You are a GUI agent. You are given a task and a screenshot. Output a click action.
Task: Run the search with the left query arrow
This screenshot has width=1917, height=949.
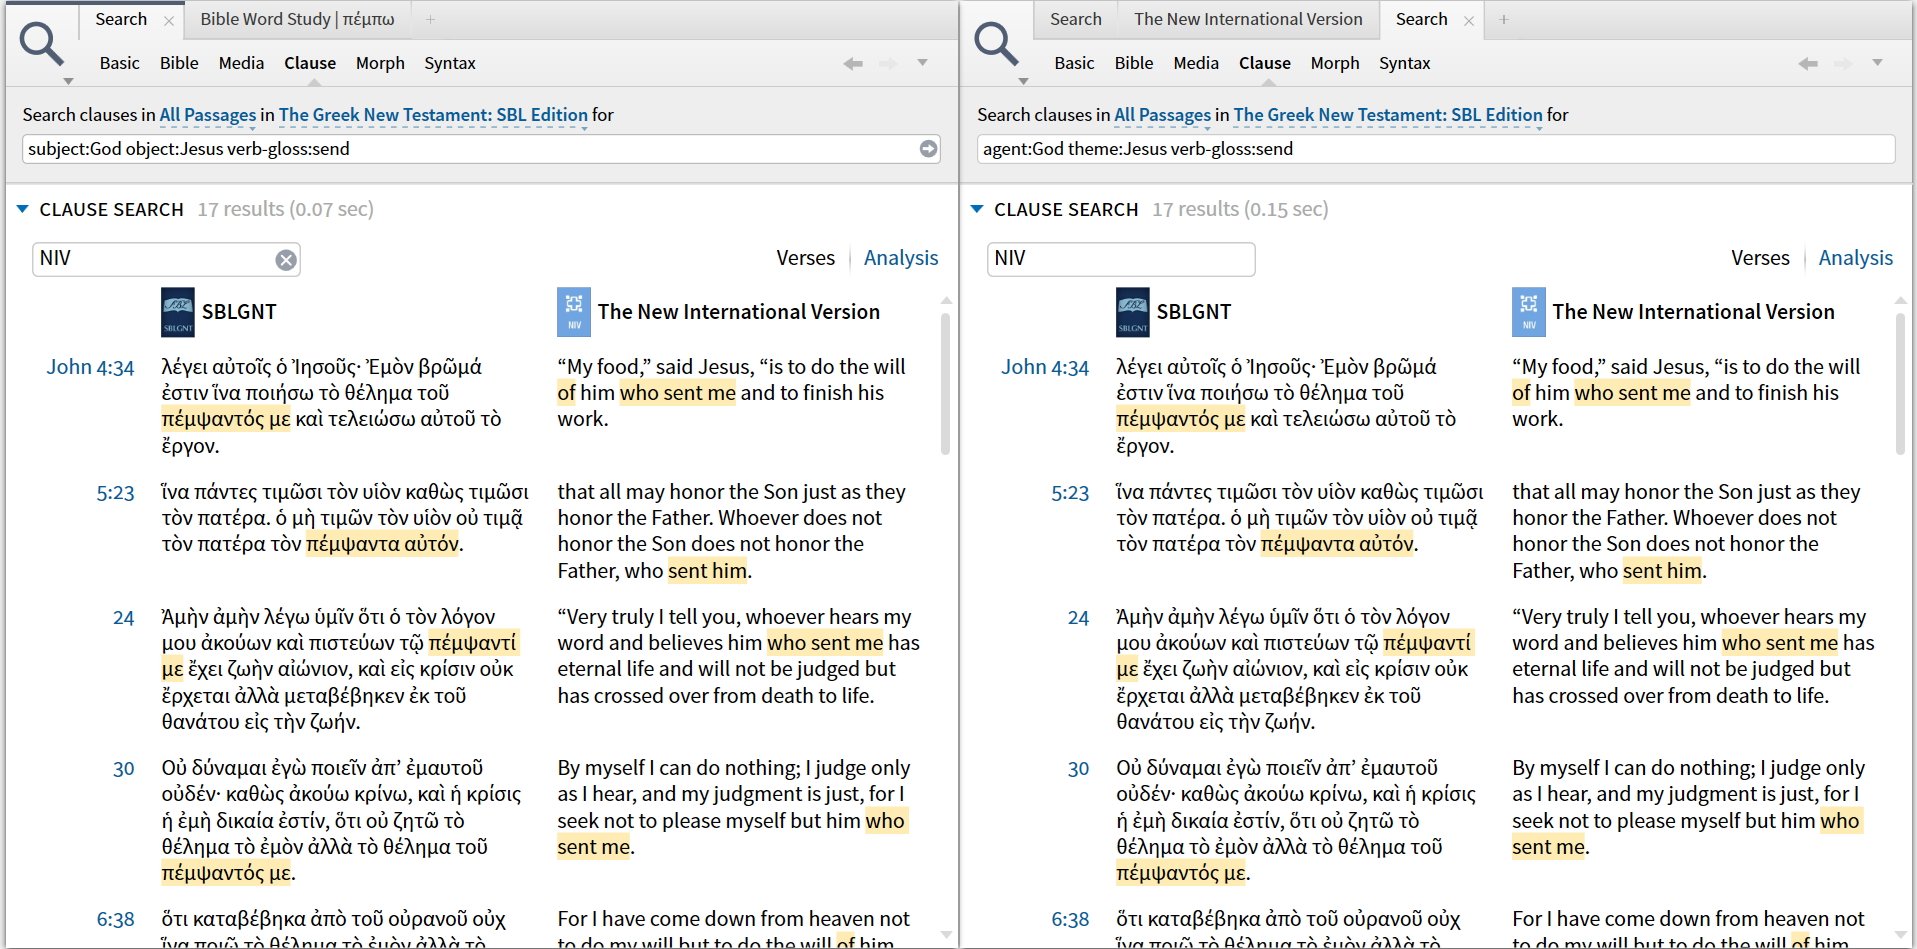pos(928,149)
